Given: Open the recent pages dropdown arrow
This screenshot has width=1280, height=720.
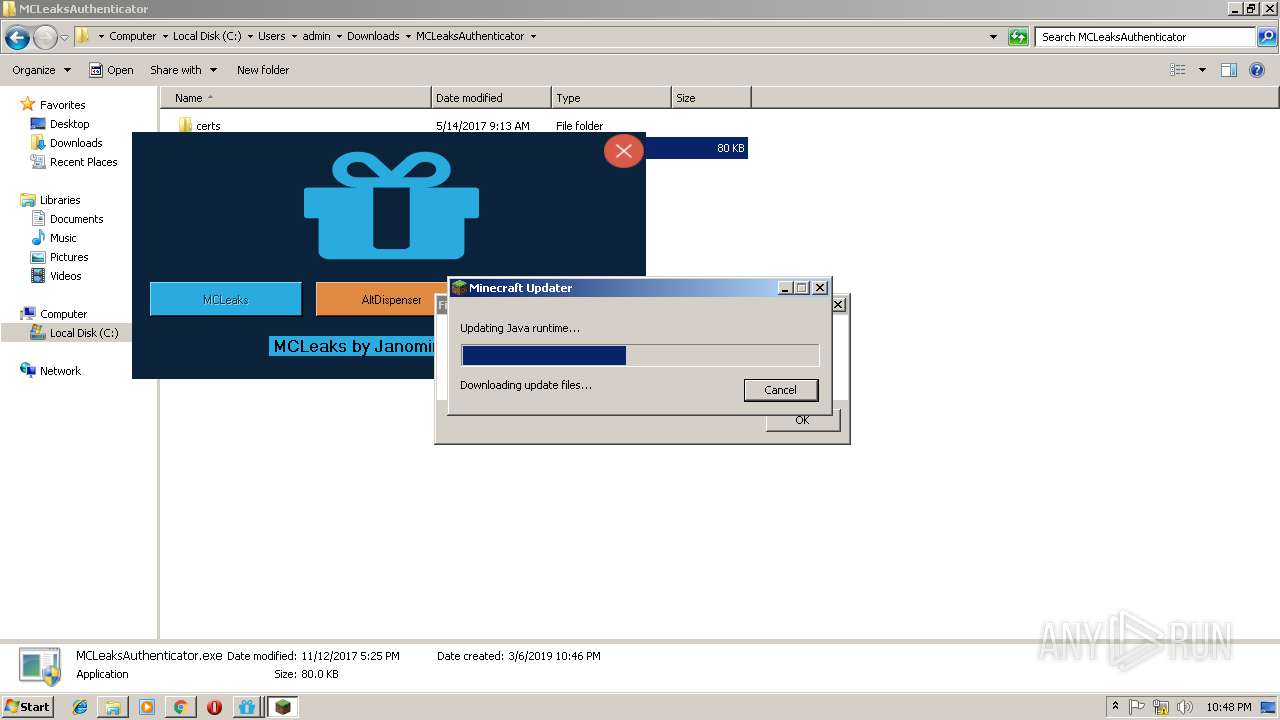Looking at the screenshot, I should tap(64, 38).
